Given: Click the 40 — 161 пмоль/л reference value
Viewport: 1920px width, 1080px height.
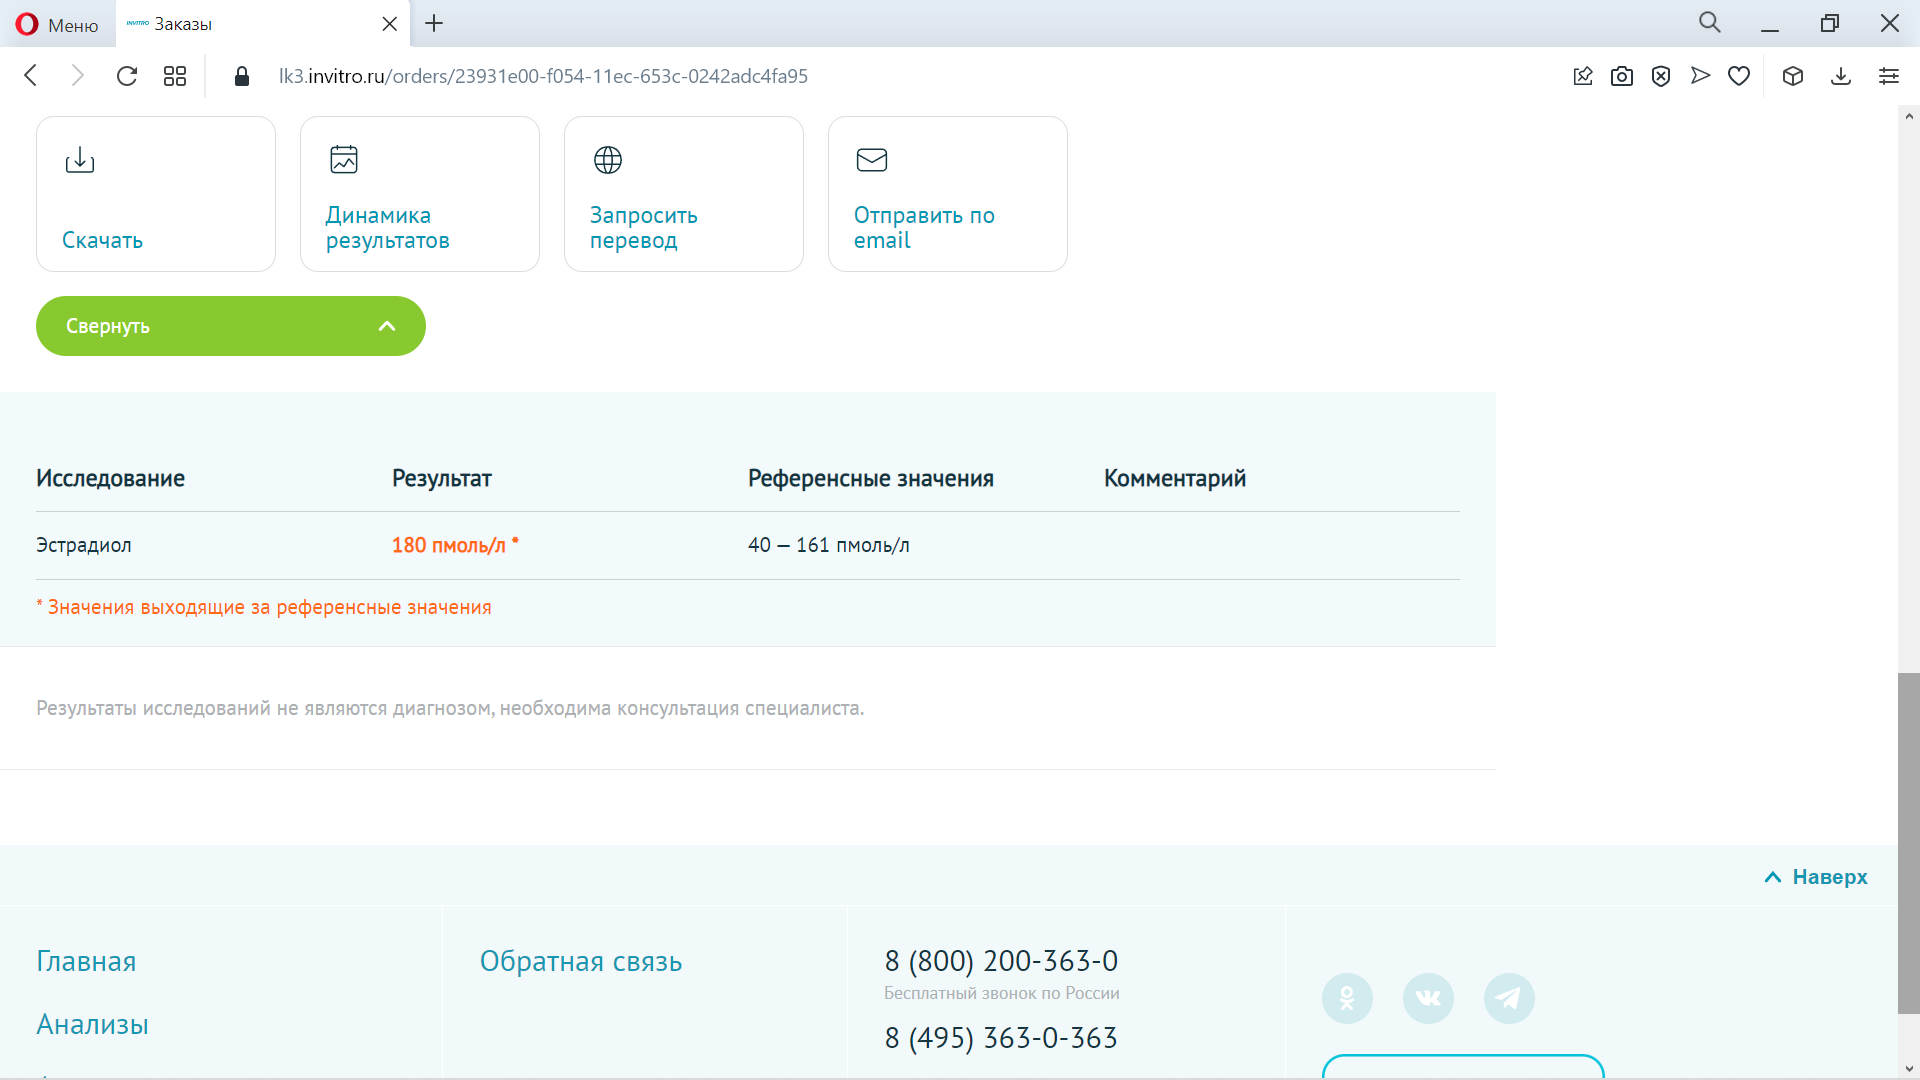Looking at the screenshot, I should tap(829, 545).
